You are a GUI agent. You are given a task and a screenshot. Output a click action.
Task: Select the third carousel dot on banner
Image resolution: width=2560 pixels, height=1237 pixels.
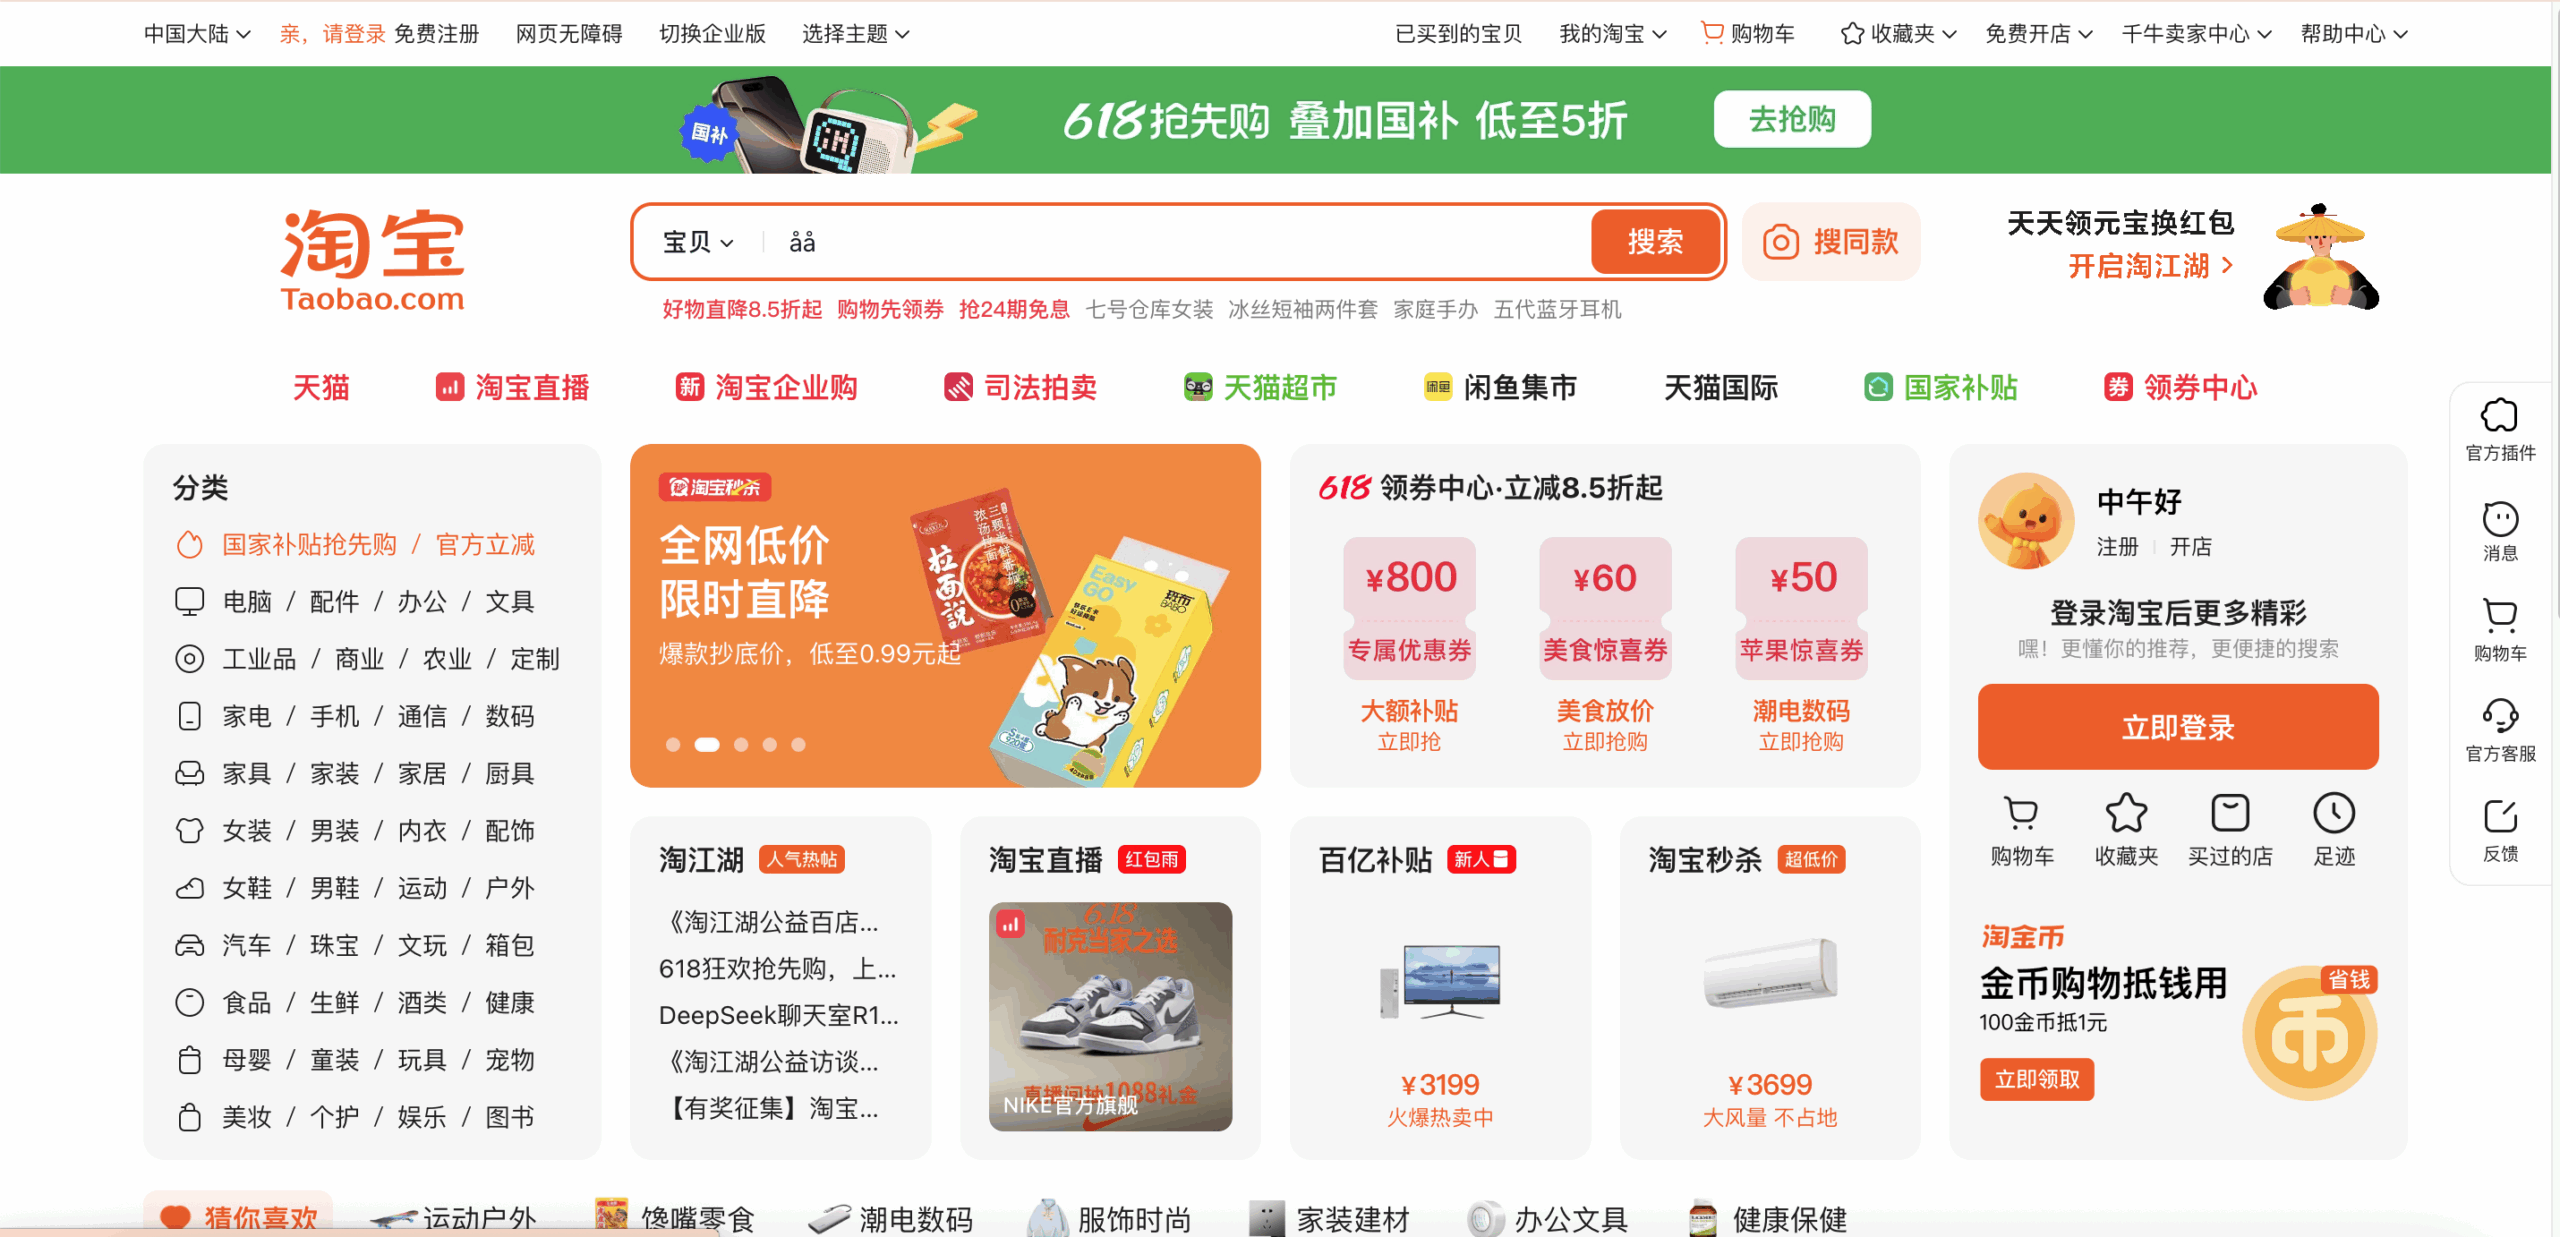(741, 744)
